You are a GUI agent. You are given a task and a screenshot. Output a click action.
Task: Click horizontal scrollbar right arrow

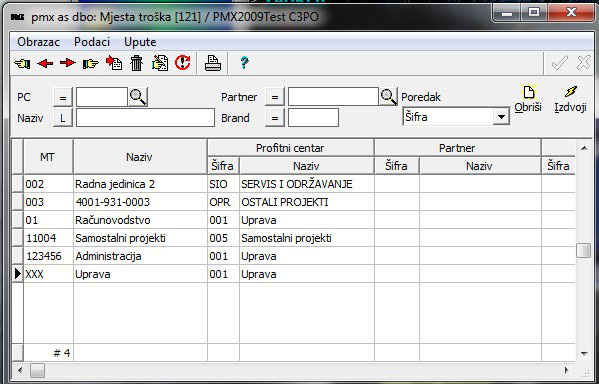pyautogui.click(x=567, y=370)
